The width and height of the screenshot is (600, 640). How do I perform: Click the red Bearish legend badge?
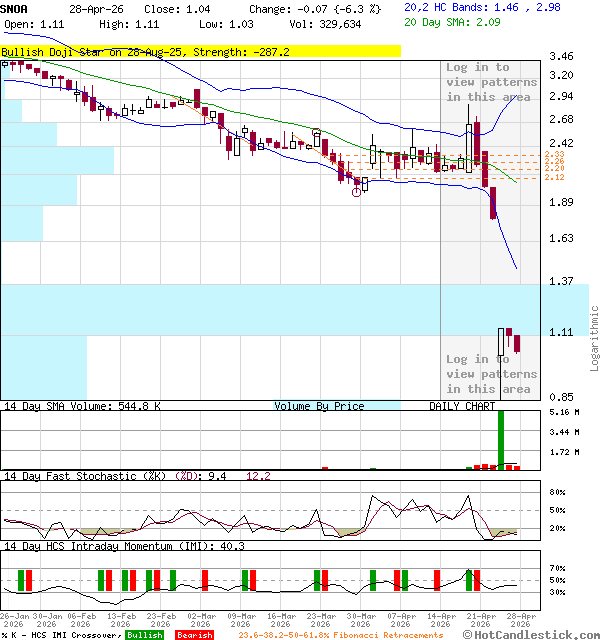pos(194,635)
